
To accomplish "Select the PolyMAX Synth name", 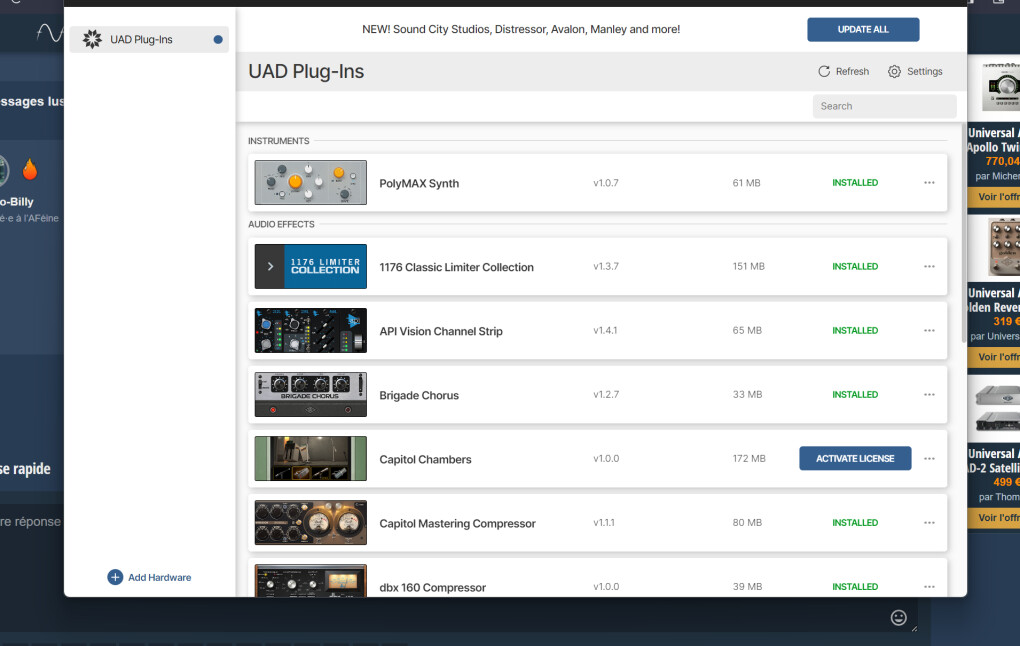I will tap(419, 183).
